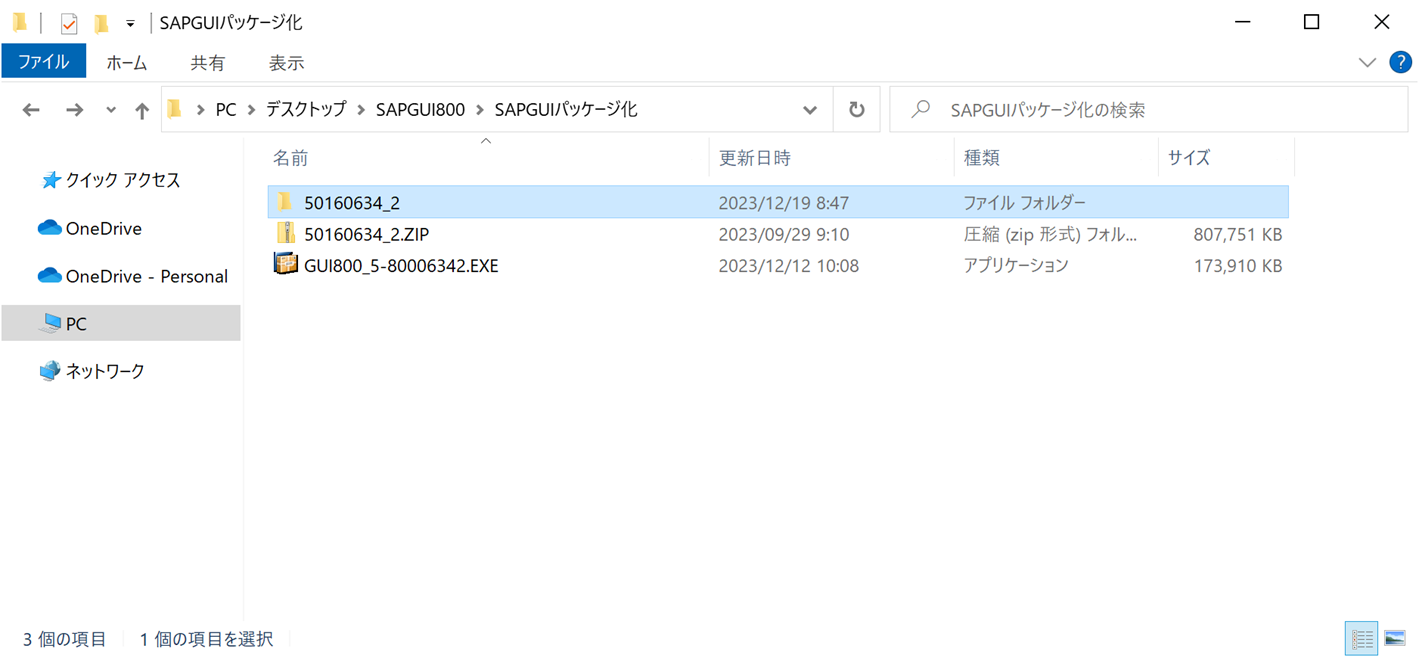Open the address bar history dropdown
The height and width of the screenshot is (657, 1419).
click(x=810, y=110)
